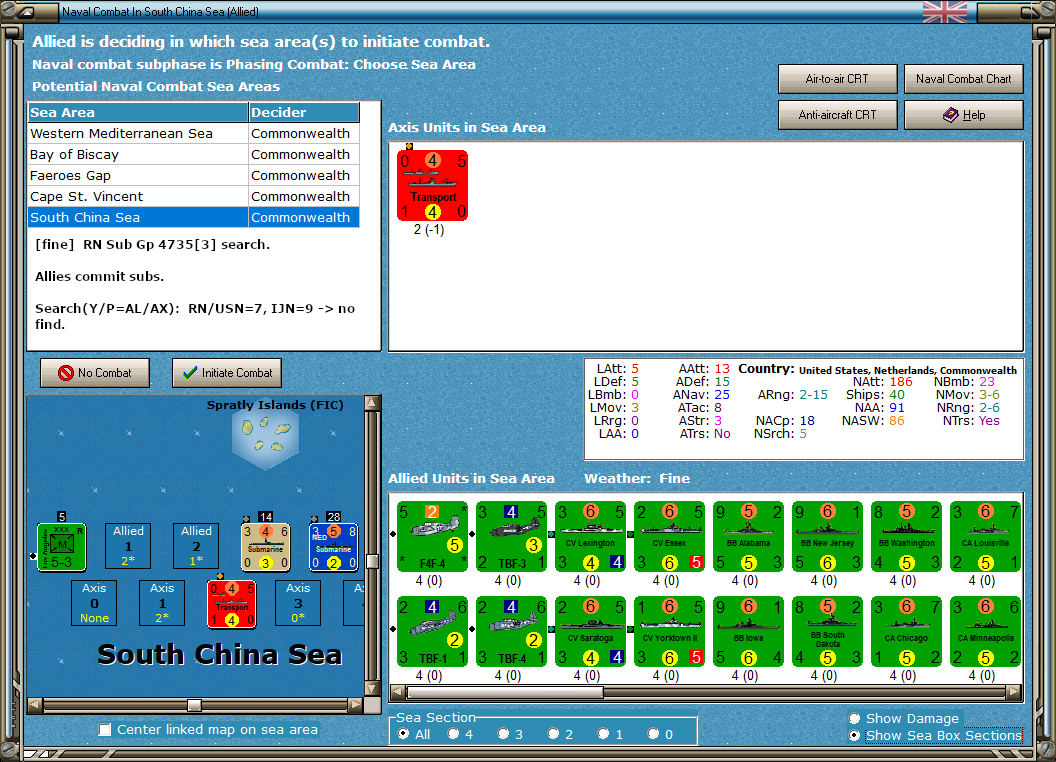Select the NED Submarine counter on the map
1056x762 pixels.
click(x=334, y=547)
